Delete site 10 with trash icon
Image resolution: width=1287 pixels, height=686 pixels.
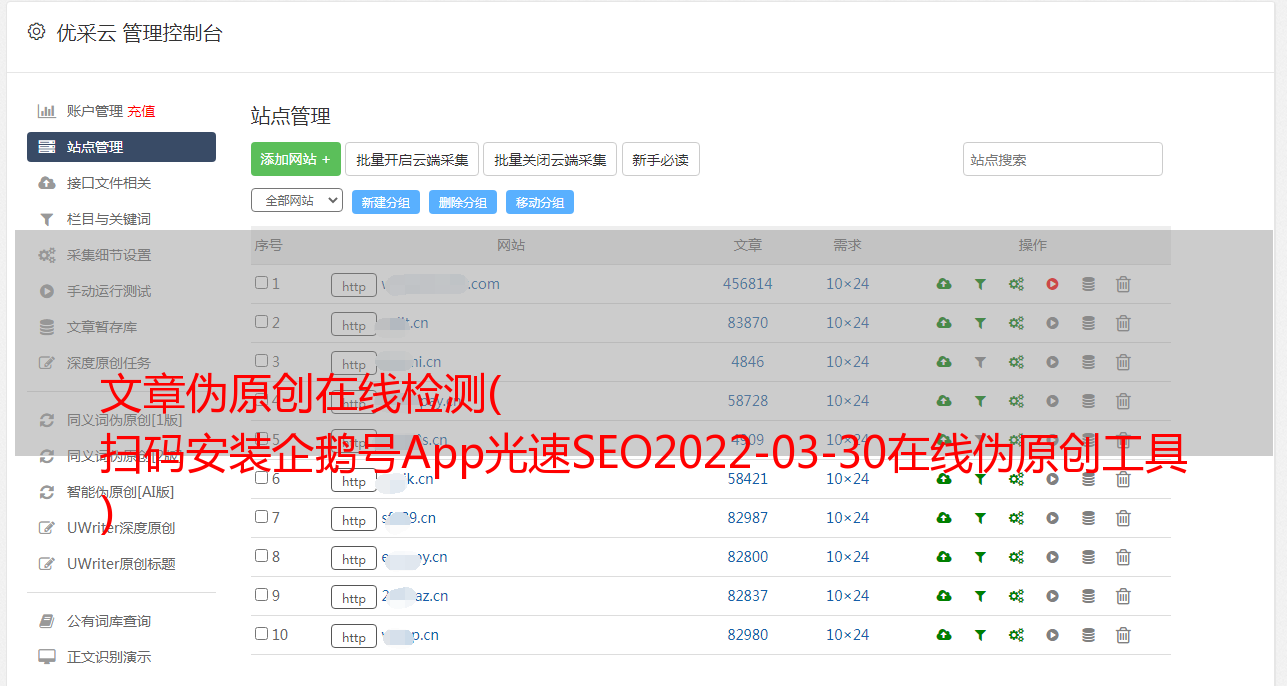(x=1123, y=635)
